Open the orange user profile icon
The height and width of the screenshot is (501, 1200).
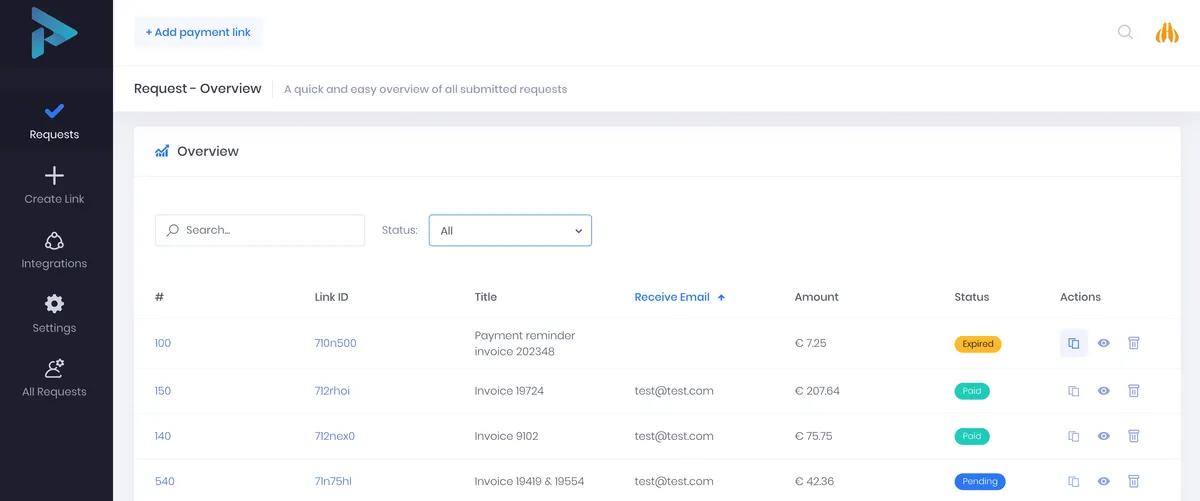coord(1167,32)
